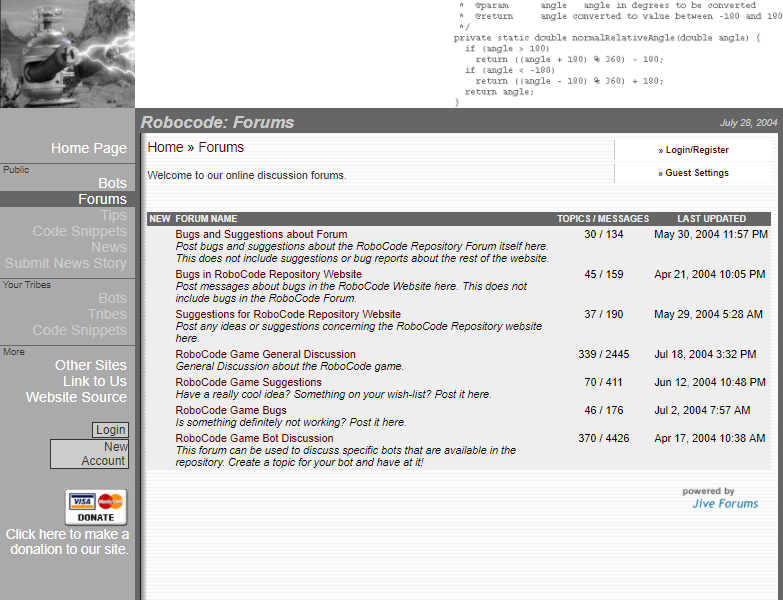The image size is (783, 600).
Task: Click the '45 / 159' topics count
Action: coord(604,274)
